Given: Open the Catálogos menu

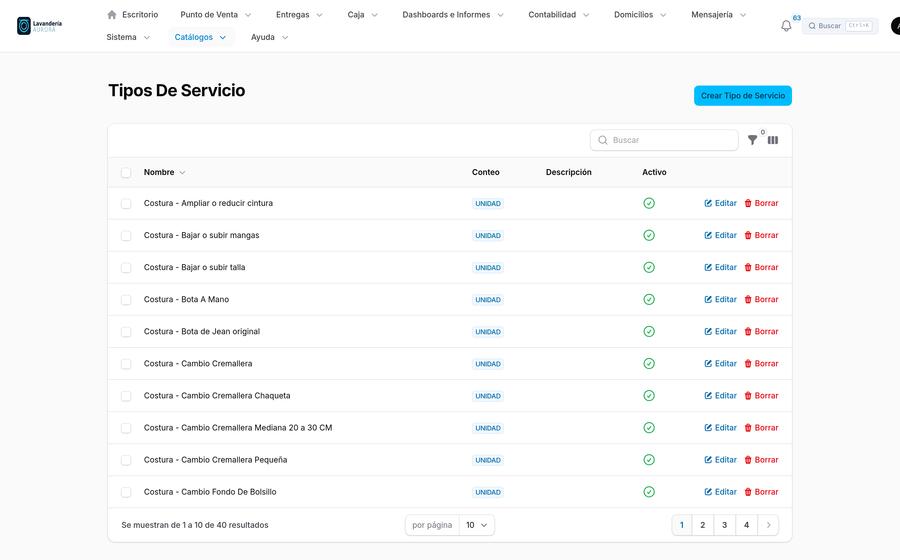Looking at the screenshot, I should pos(200,37).
